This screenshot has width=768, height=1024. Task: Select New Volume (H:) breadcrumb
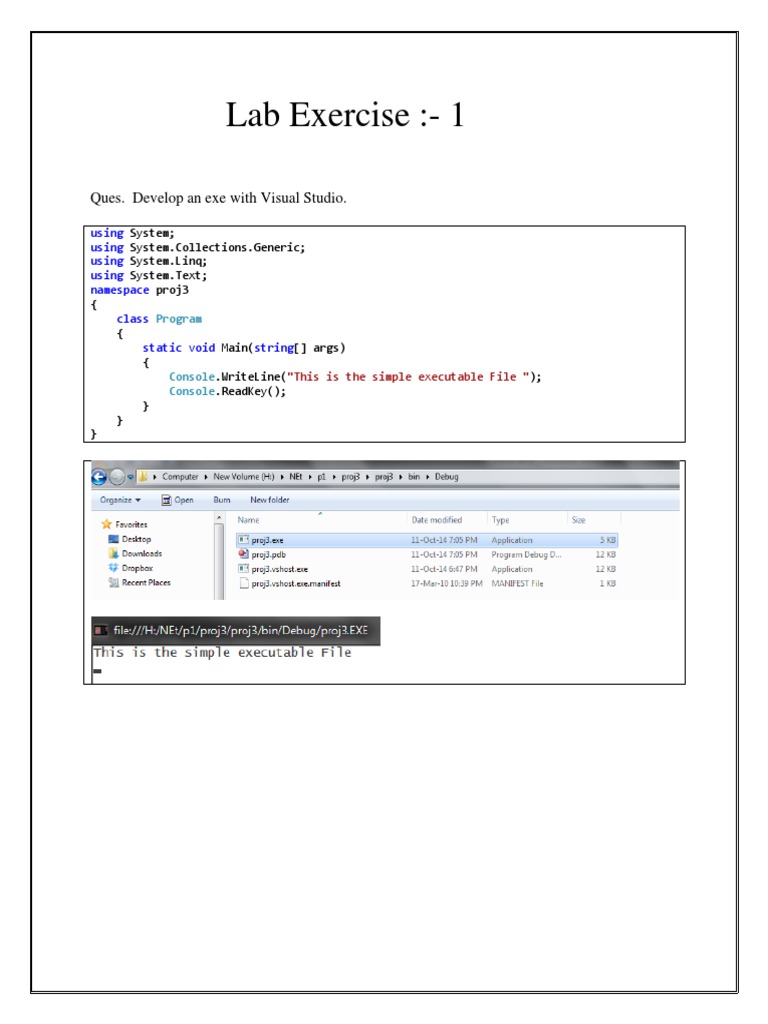244,477
